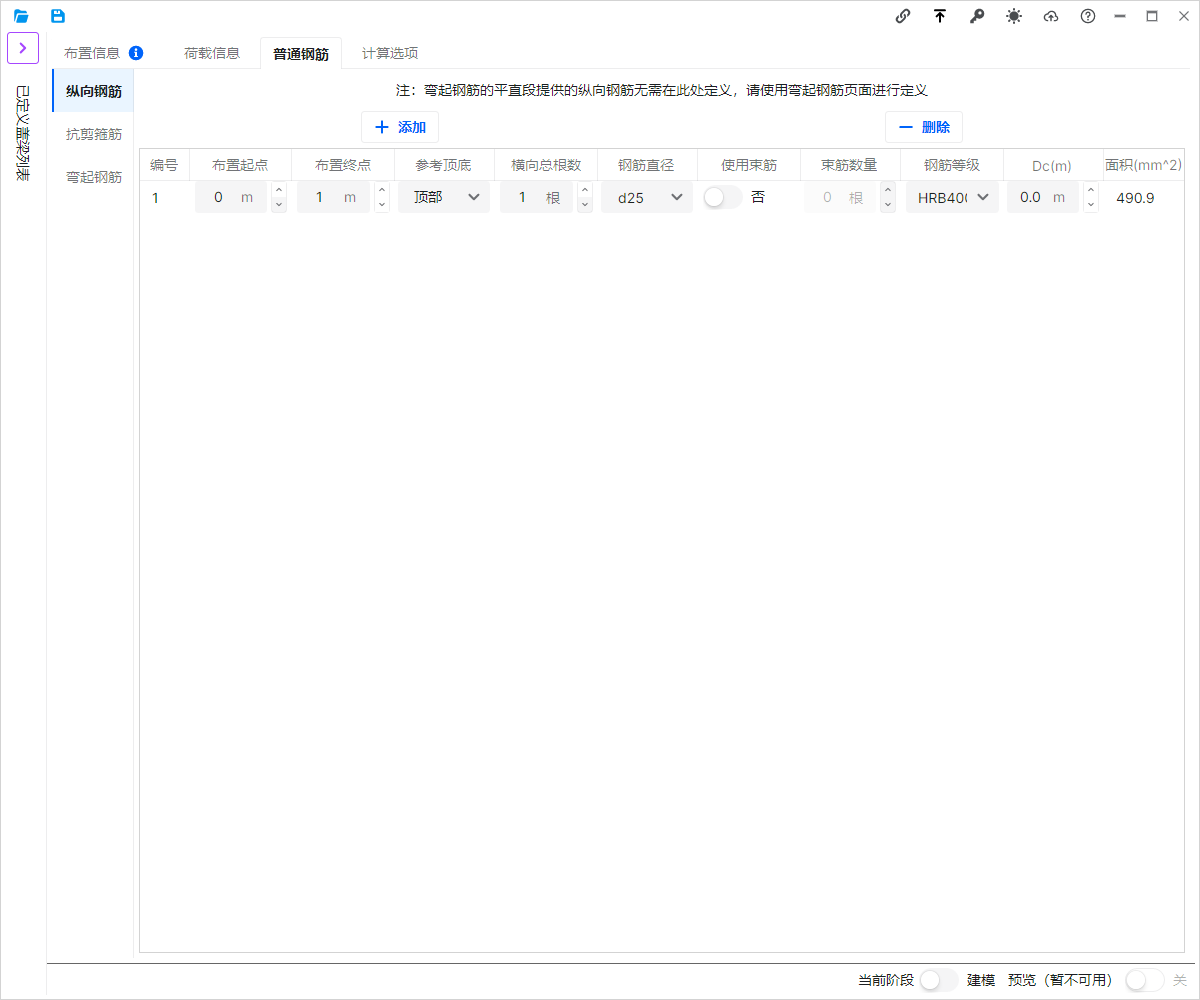Click the 删除 button

924,127
